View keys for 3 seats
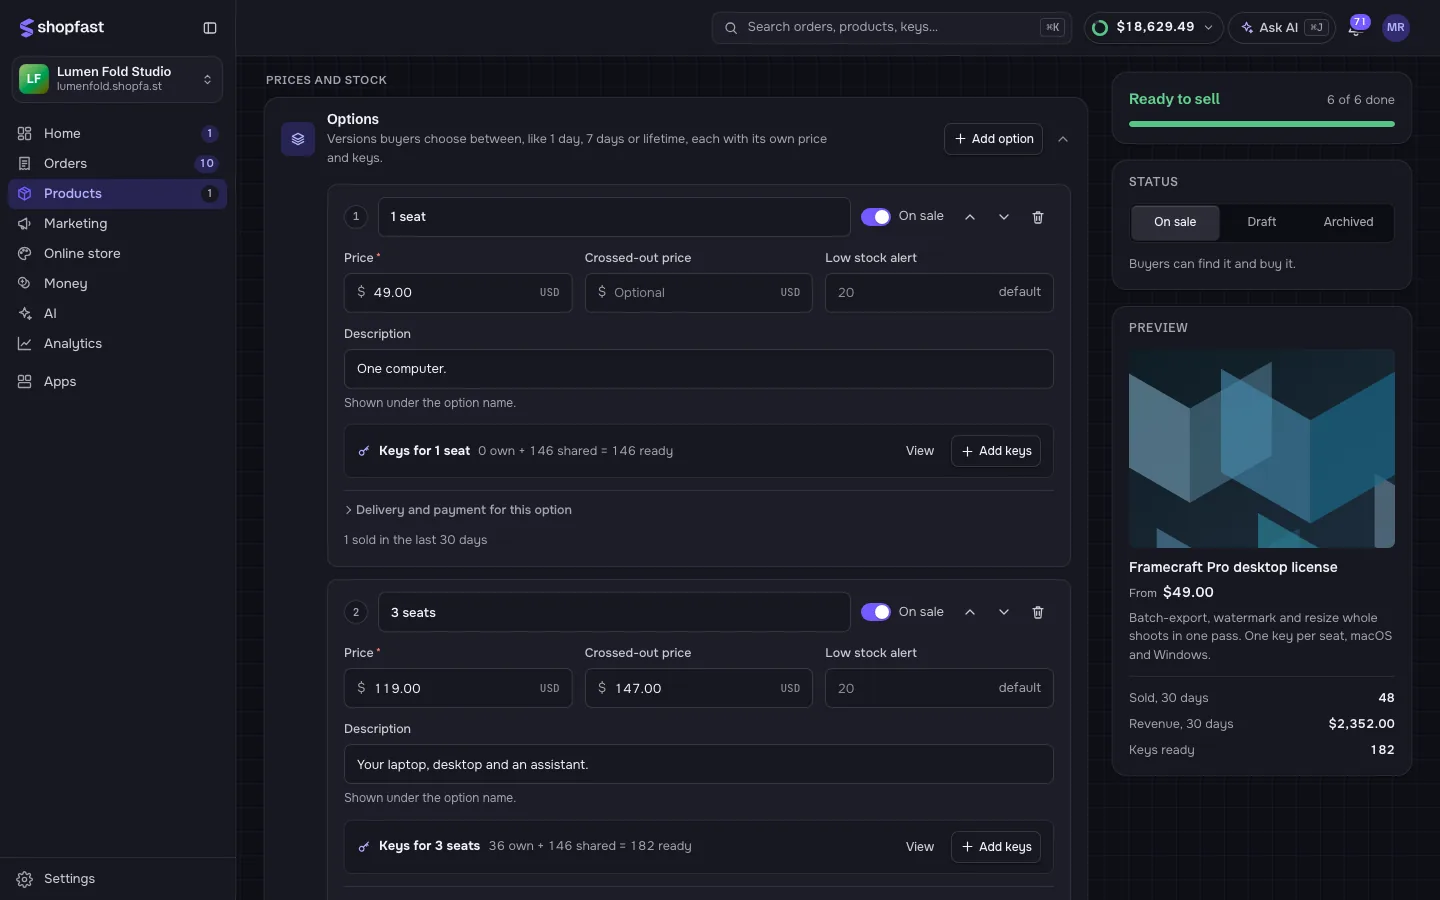Image resolution: width=1440 pixels, height=900 pixels. point(920,847)
